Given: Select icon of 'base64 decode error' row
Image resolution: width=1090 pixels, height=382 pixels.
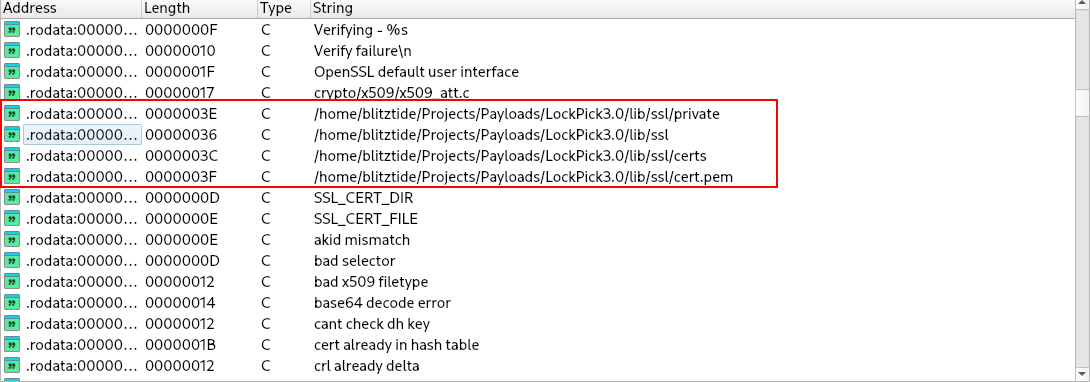Looking at the screenshot, I should pos(12,303).
